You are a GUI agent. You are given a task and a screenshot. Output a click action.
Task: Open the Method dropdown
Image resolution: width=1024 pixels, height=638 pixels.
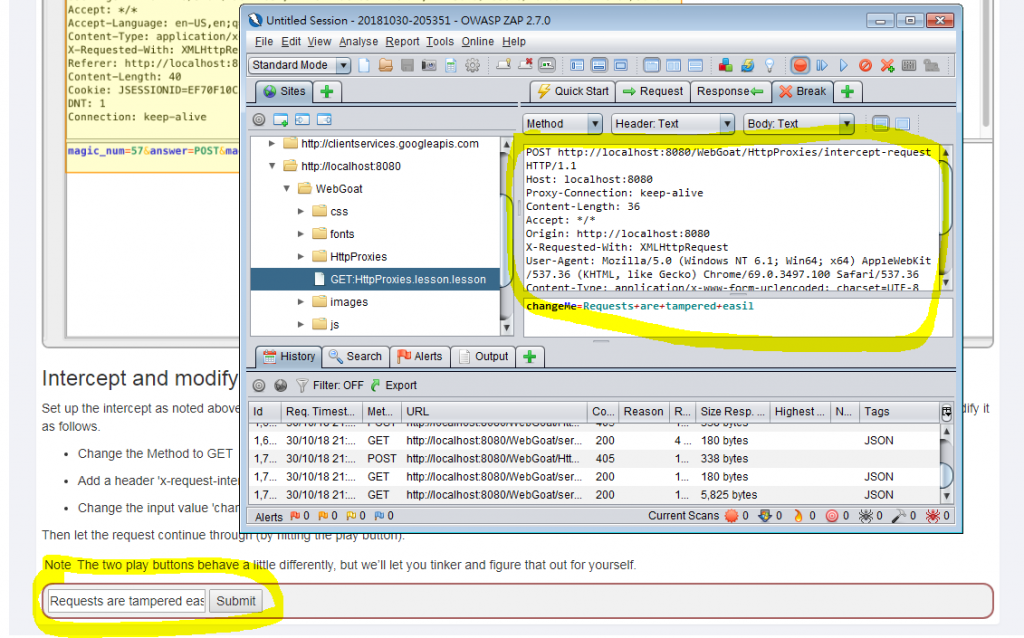click(x=562, y=123)
